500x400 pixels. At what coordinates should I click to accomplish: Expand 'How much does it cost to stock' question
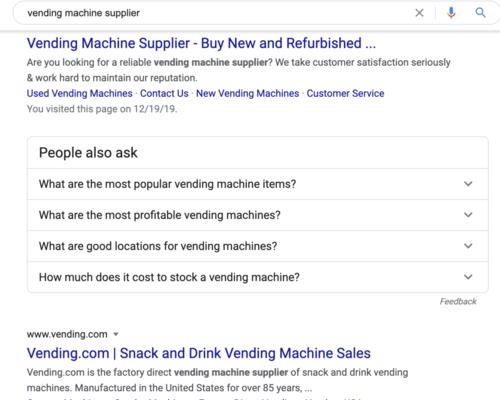[258, 277]
